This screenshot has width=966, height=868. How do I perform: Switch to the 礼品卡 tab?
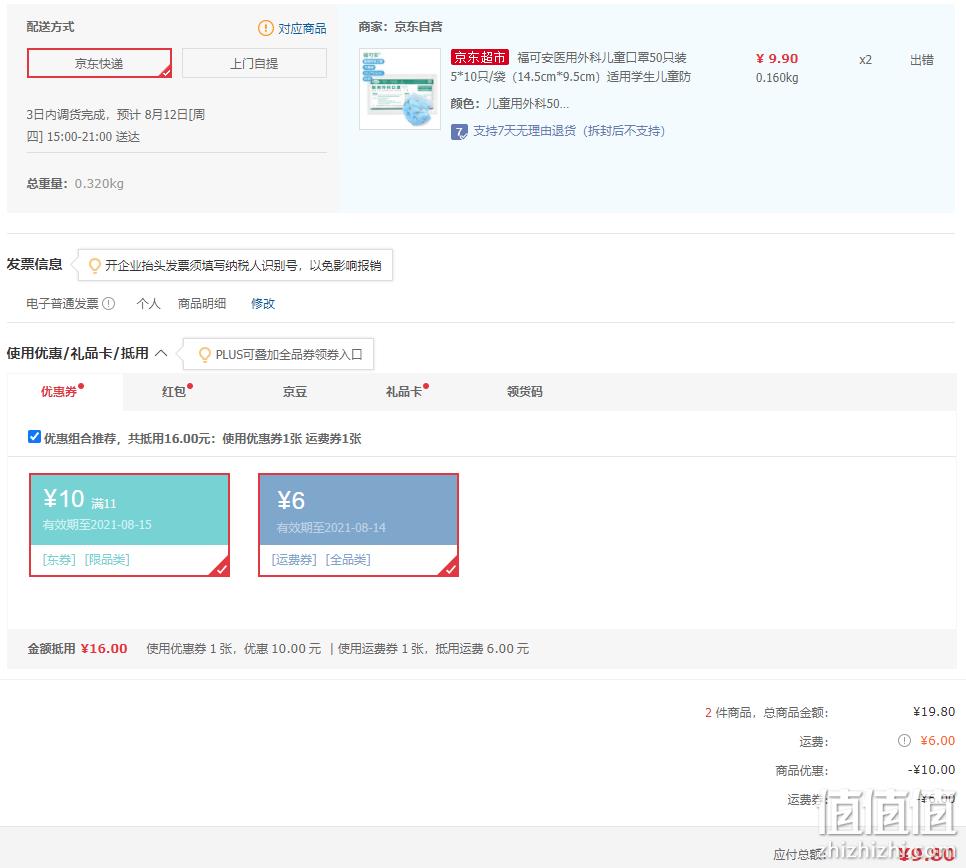pos(404,392)
